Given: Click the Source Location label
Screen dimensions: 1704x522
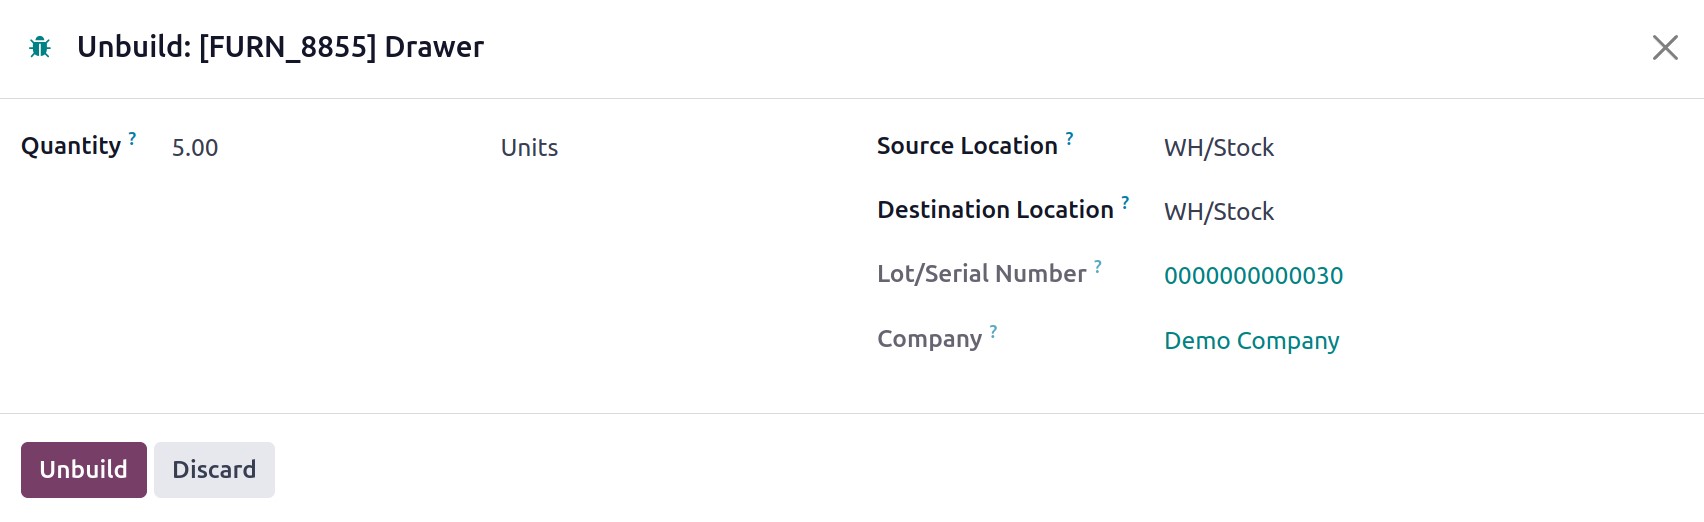Looking at the screenshot, I should (967, 146).
